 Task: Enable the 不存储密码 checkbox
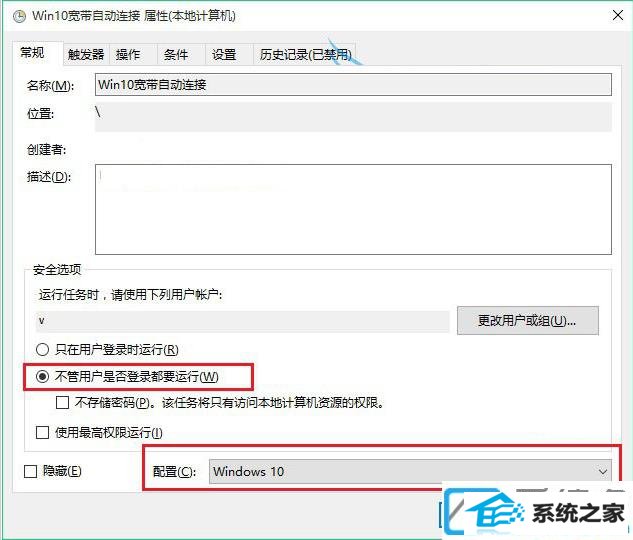(62, 402)
